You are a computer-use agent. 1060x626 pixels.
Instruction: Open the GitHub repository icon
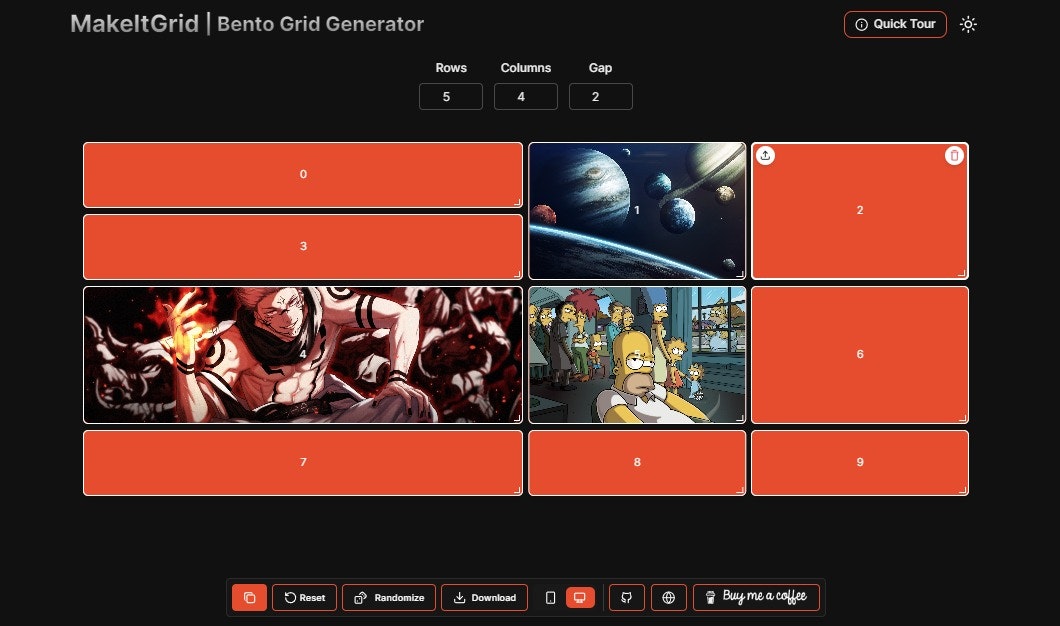pyautogui.click(x=627, y=598)
